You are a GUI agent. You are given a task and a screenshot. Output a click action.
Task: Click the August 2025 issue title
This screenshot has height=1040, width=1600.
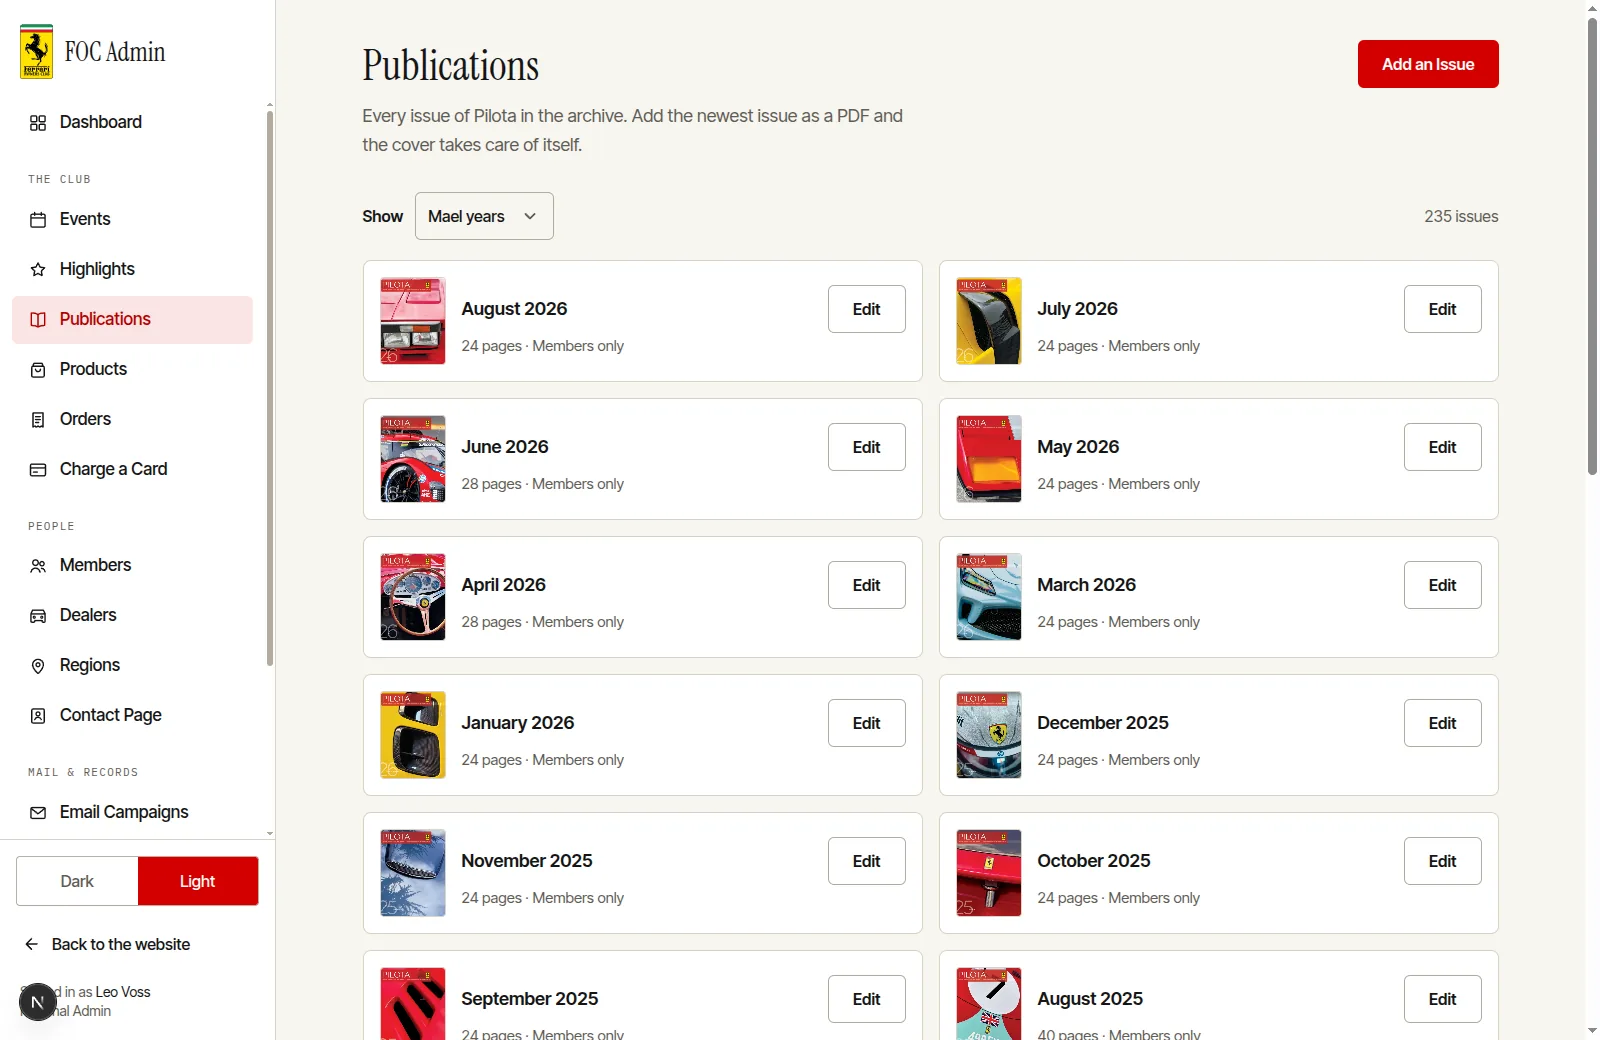point(1090,999)
